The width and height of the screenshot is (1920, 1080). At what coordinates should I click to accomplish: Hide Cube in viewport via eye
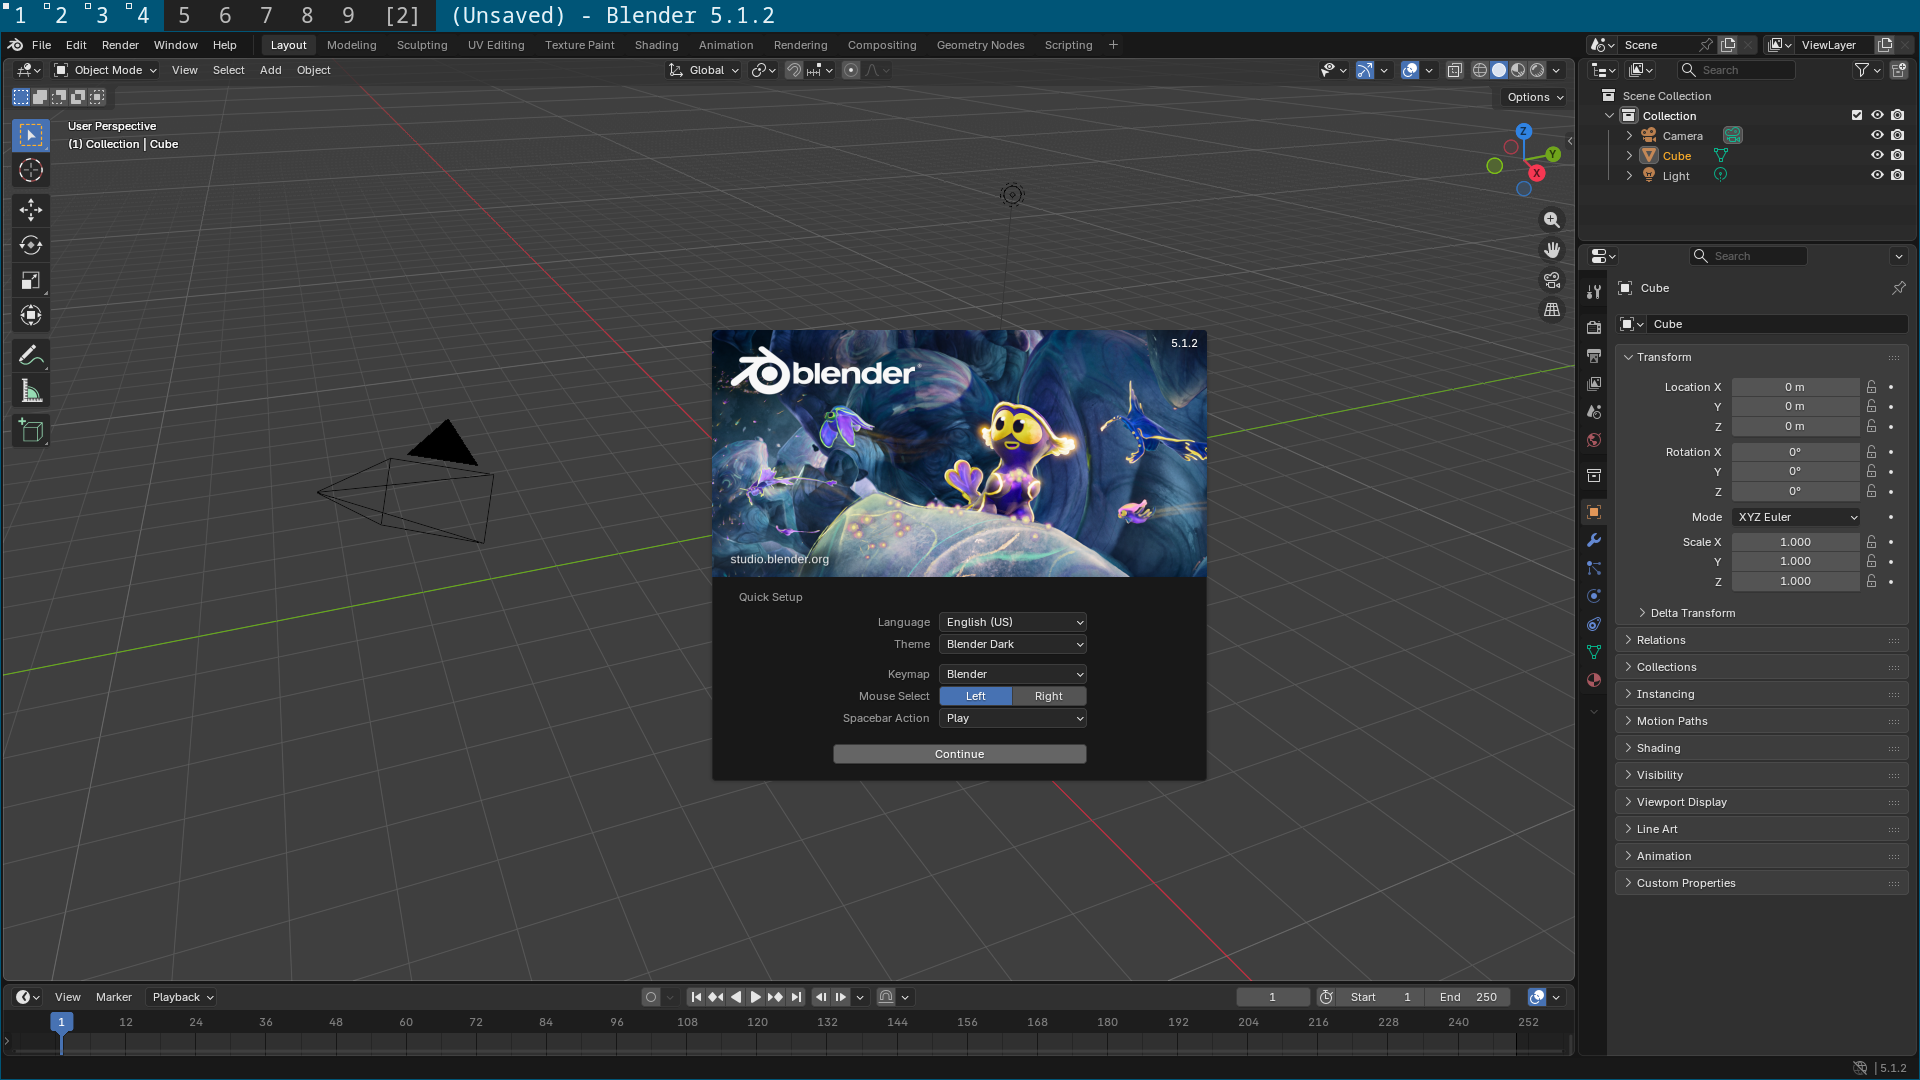1877,156
